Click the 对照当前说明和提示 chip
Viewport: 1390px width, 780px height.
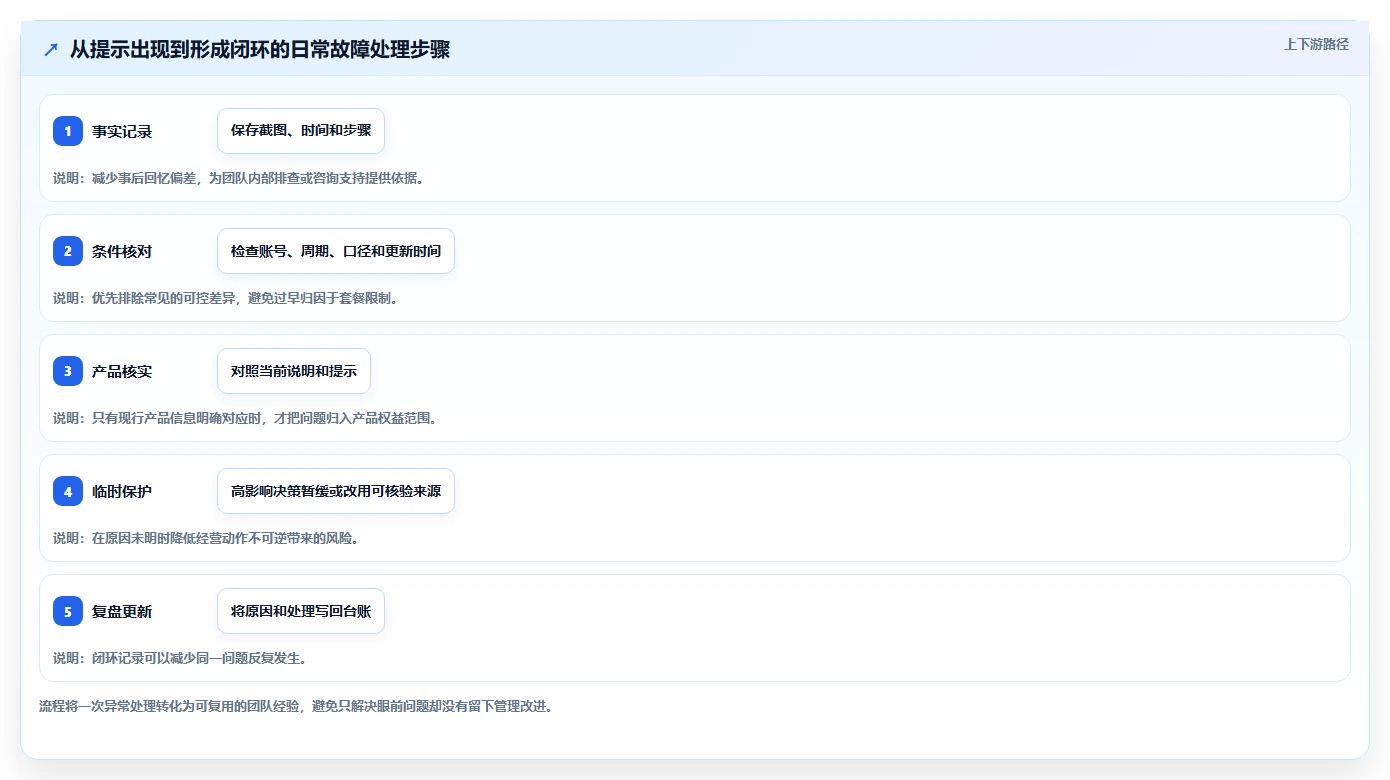pos(294,371)
